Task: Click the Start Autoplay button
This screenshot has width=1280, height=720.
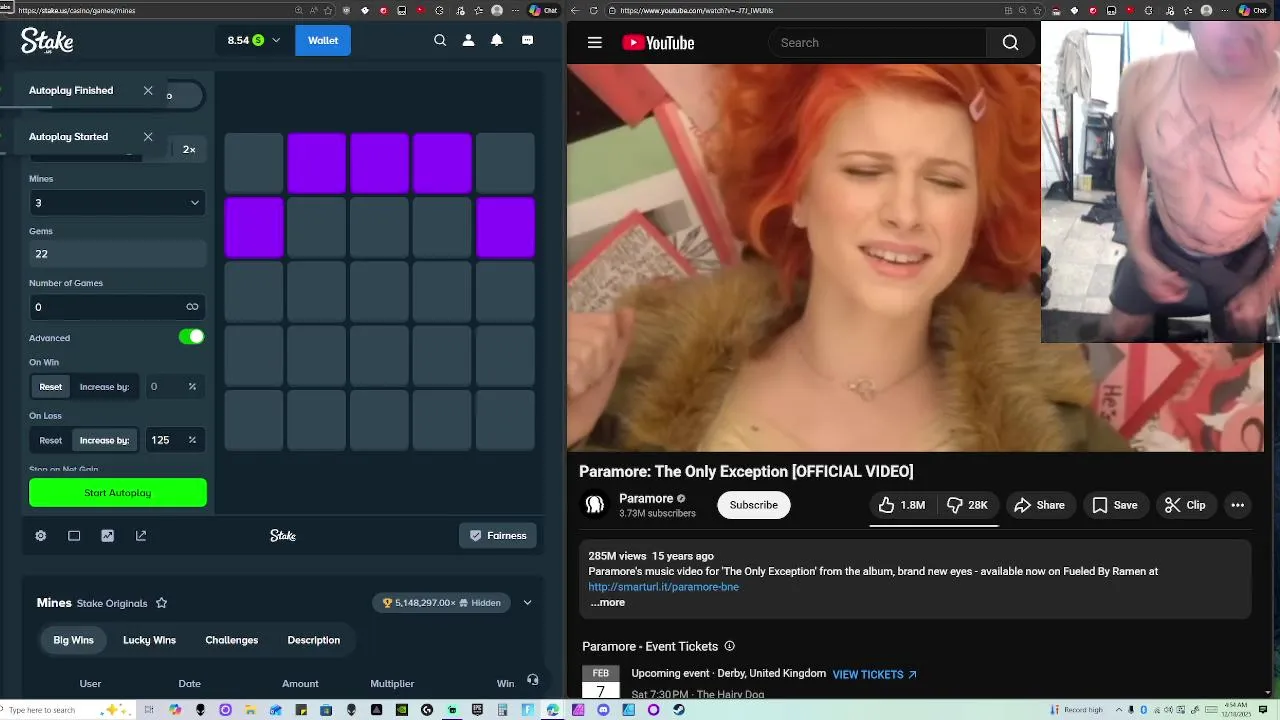Action: coord(118,493)
